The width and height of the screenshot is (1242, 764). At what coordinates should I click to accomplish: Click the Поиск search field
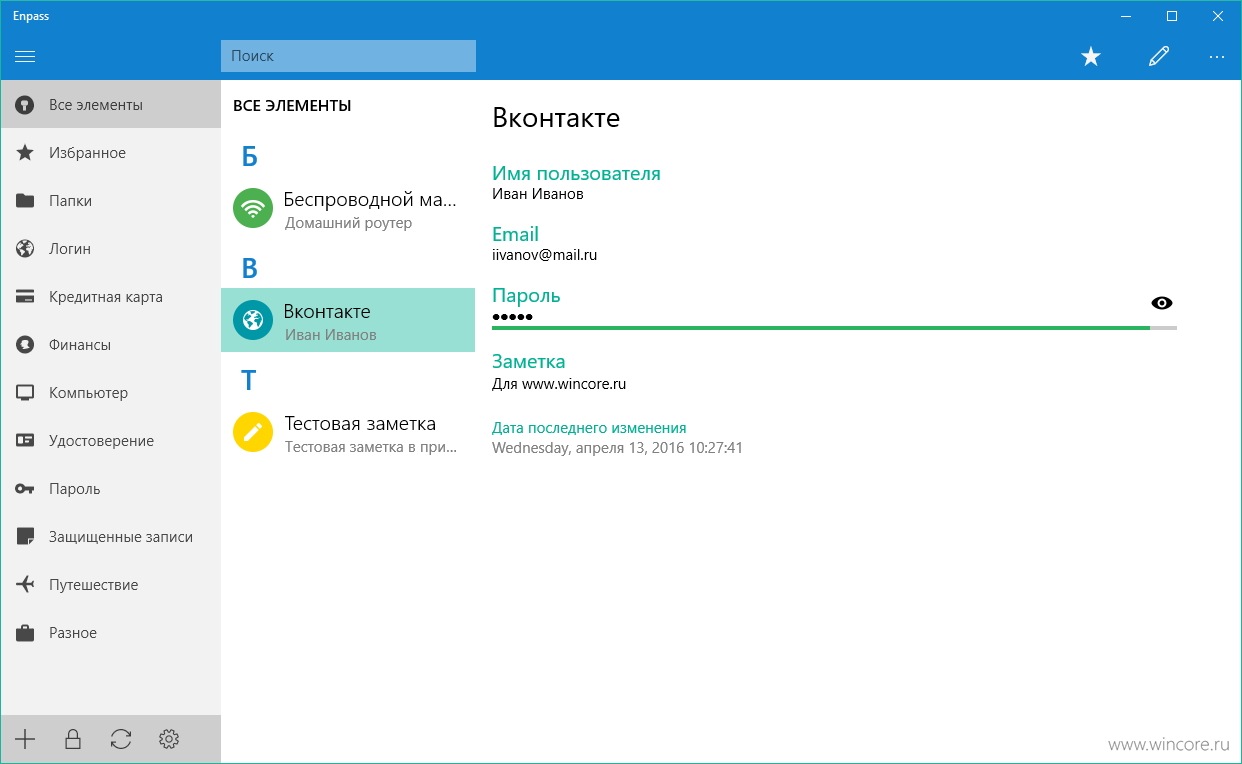[348, 56]
